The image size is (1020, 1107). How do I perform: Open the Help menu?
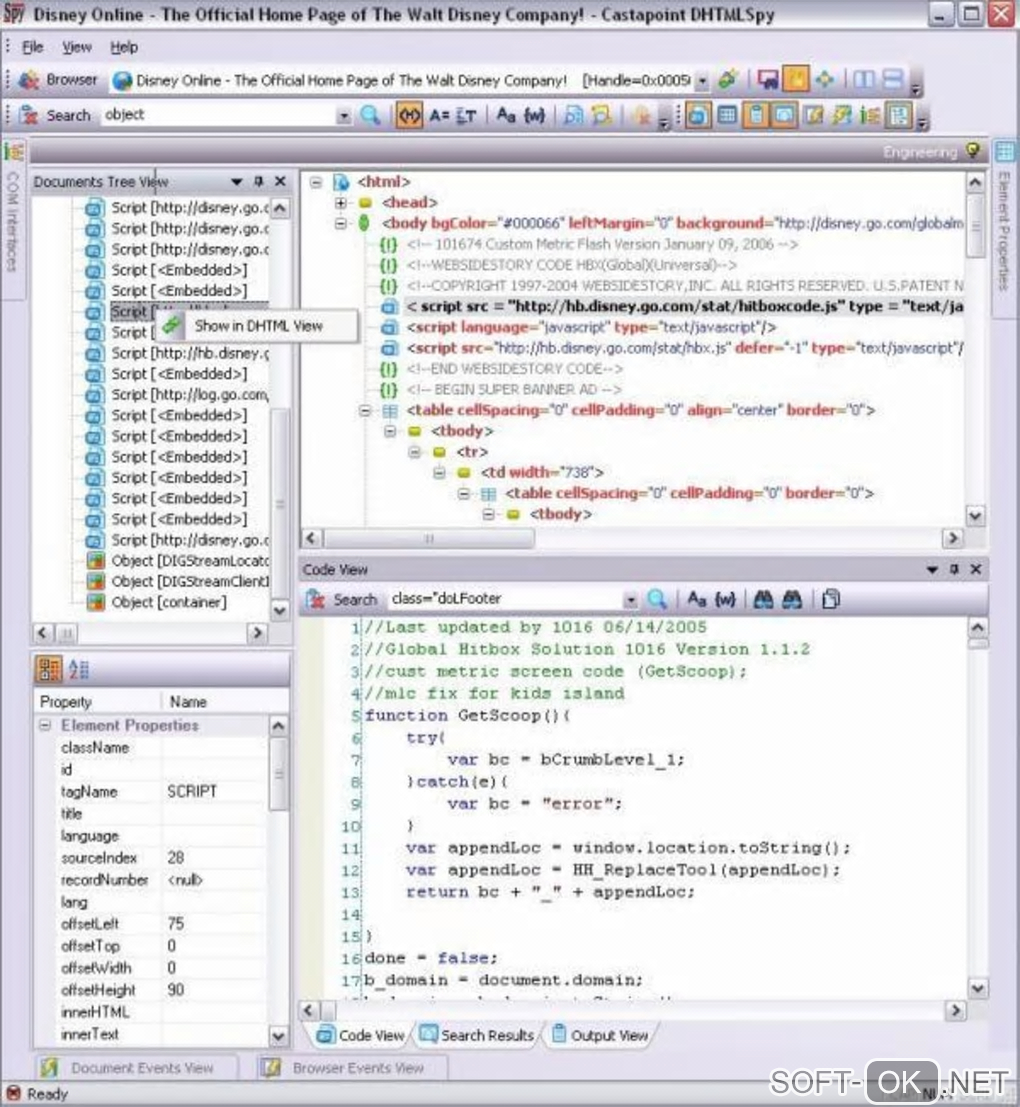pyautogui.click(x=124, y=47)
